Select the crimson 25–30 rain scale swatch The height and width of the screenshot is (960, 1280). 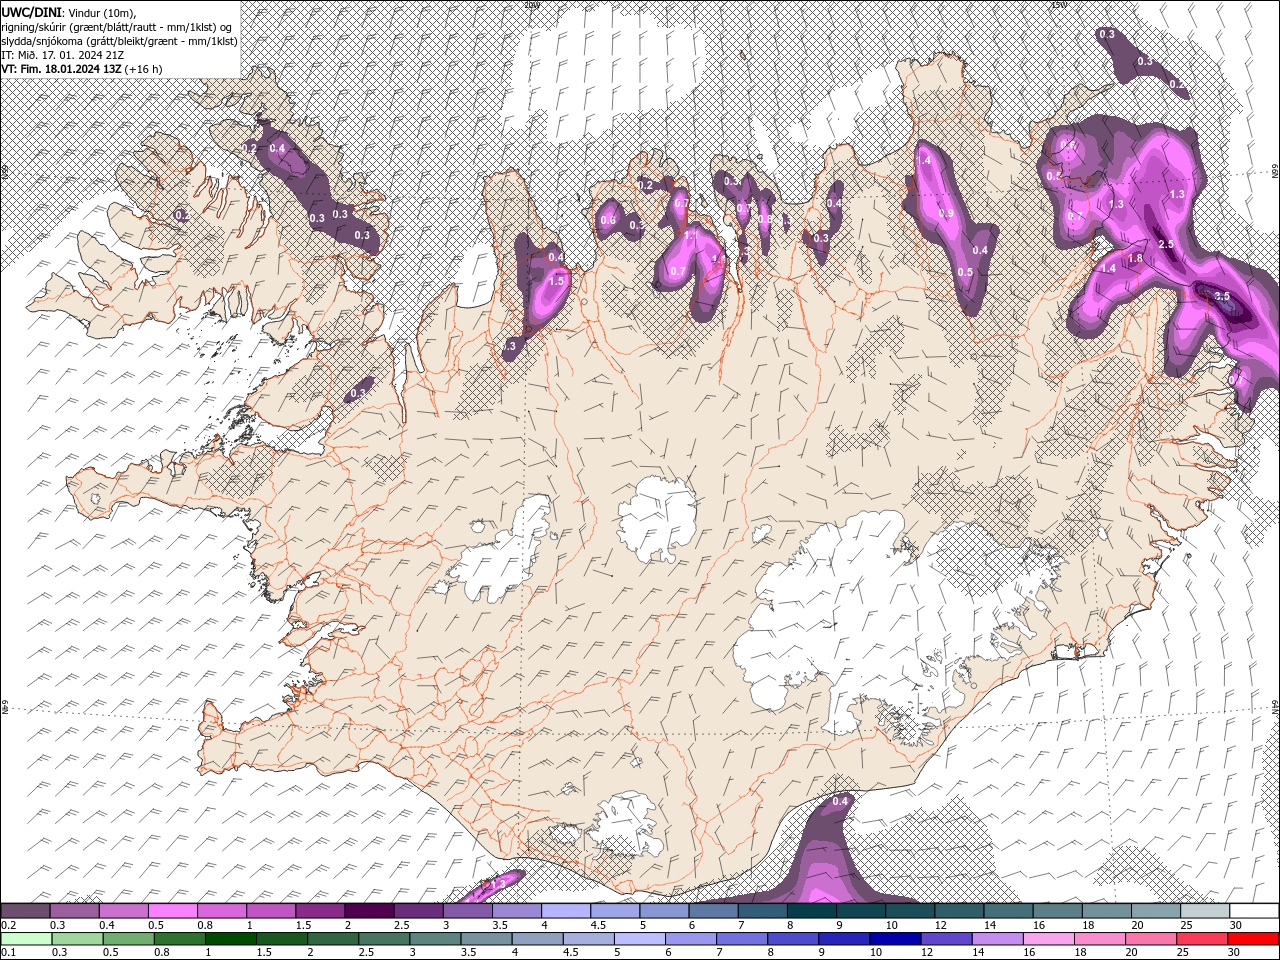click(x=1201, y=939)
